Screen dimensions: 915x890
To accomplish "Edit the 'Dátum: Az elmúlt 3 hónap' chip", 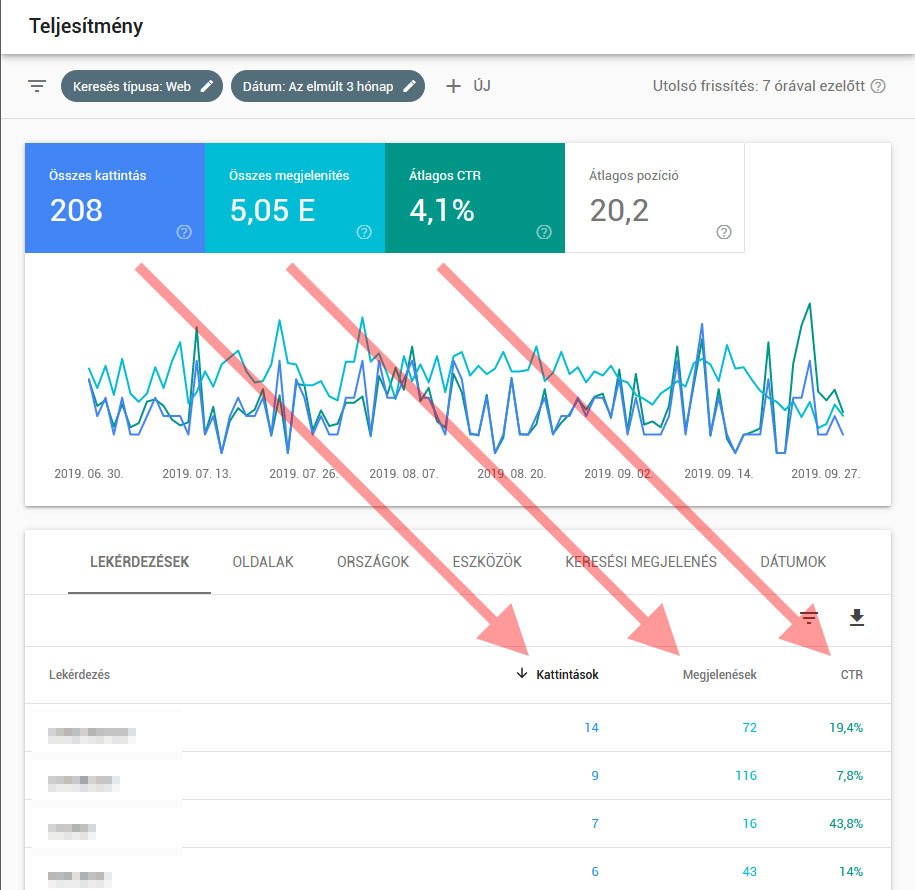I will 327,86.
